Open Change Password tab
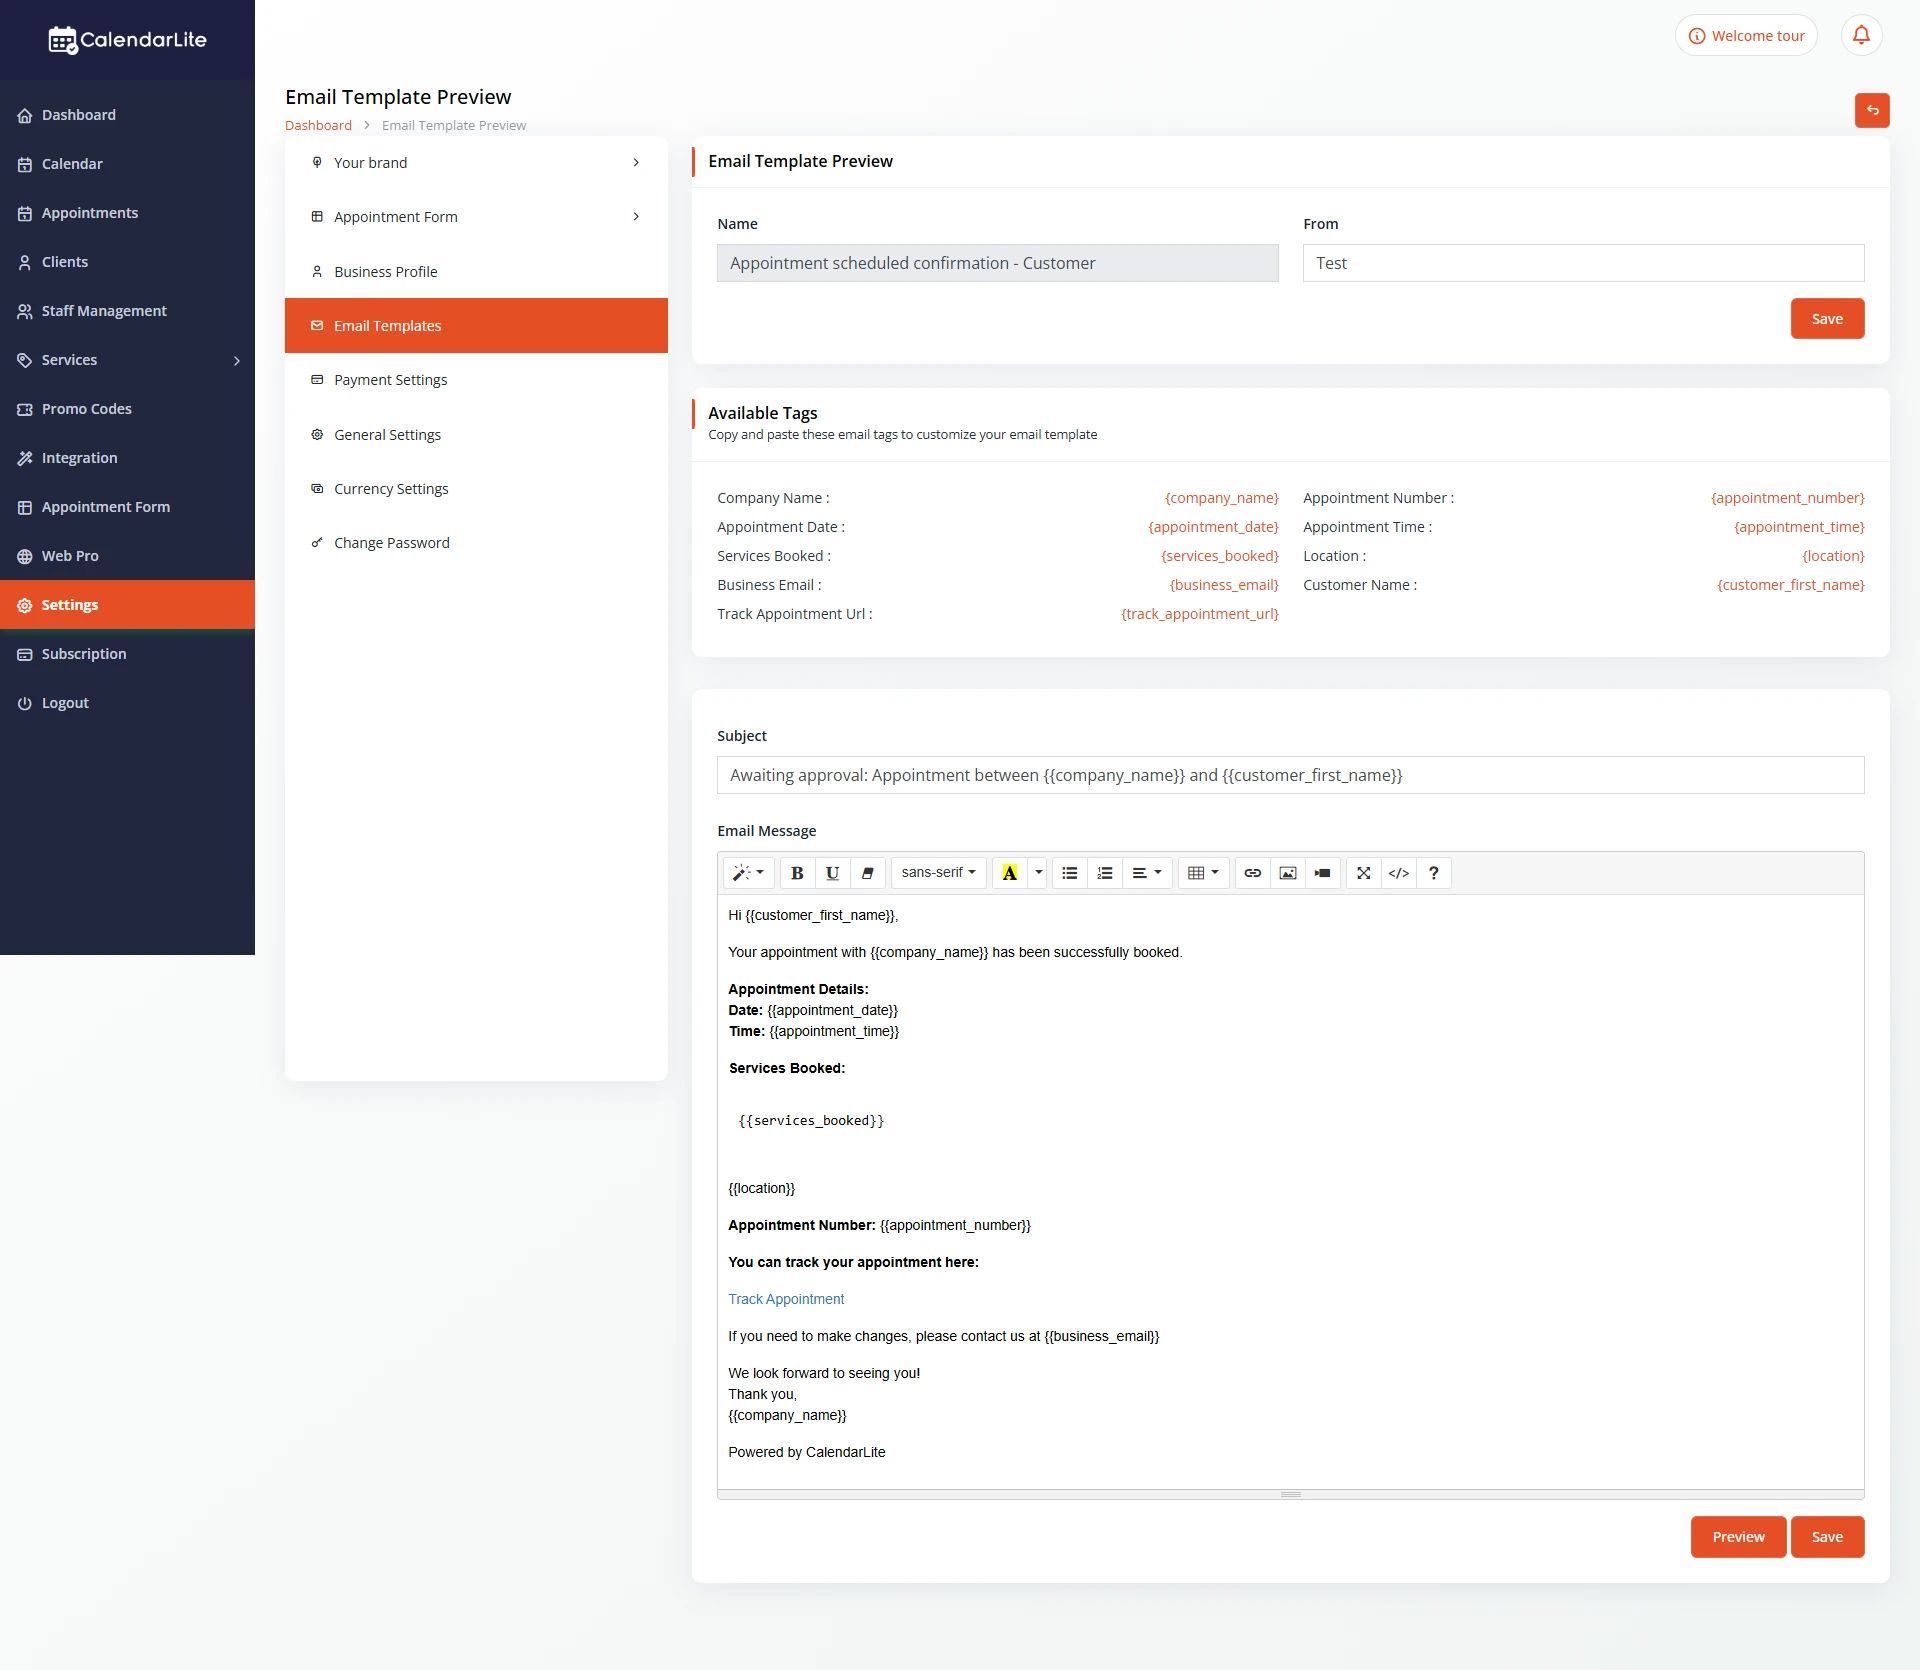Screen dimensions: 1920x1670 (476, 543)
